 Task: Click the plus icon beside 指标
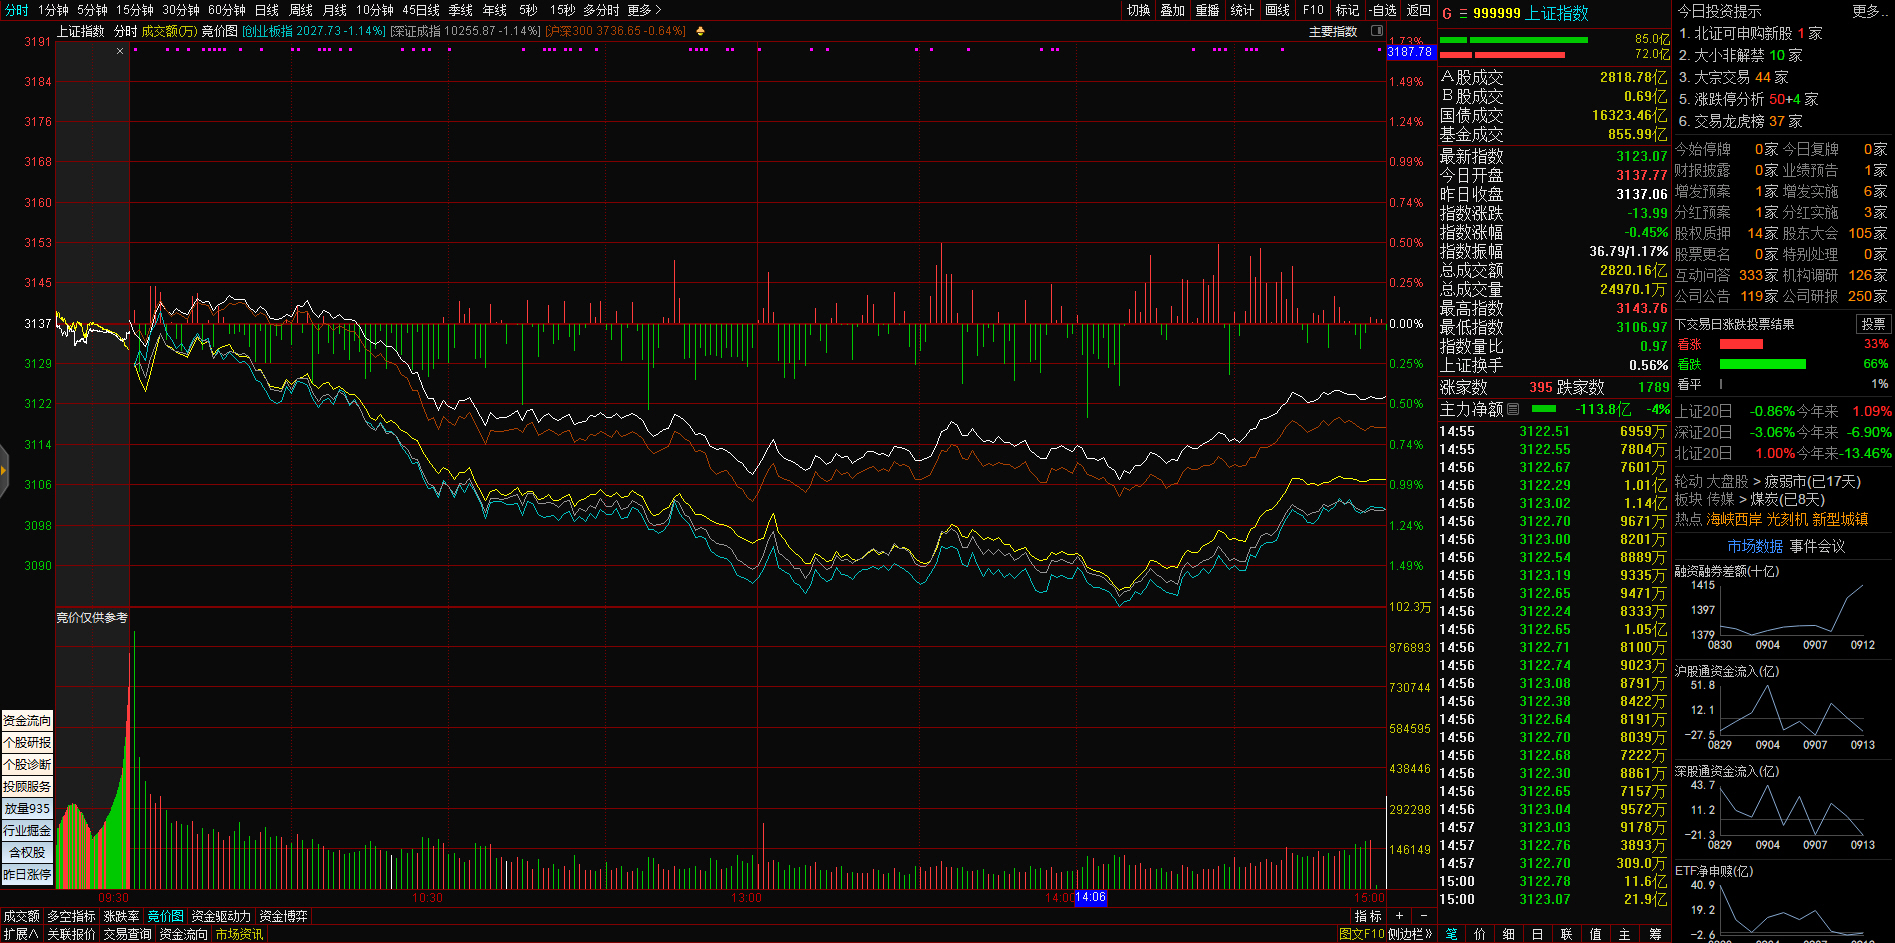click(1399, 916)
